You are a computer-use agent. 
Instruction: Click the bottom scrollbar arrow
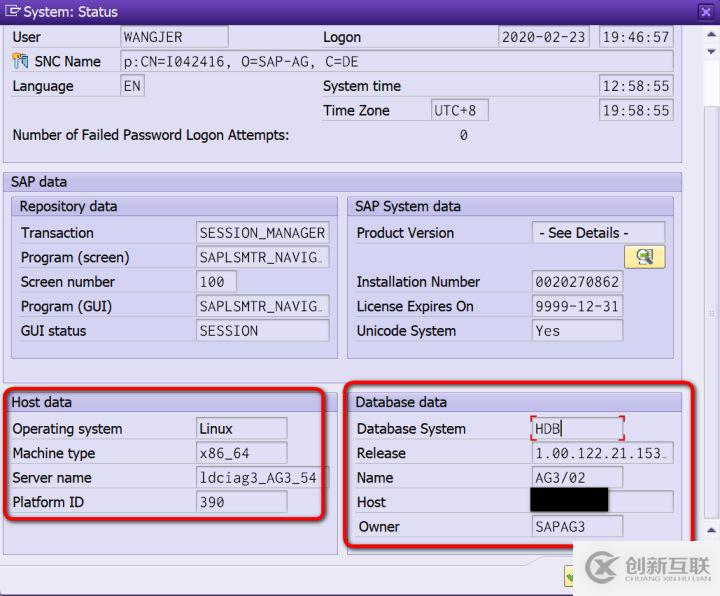(711, 530)
